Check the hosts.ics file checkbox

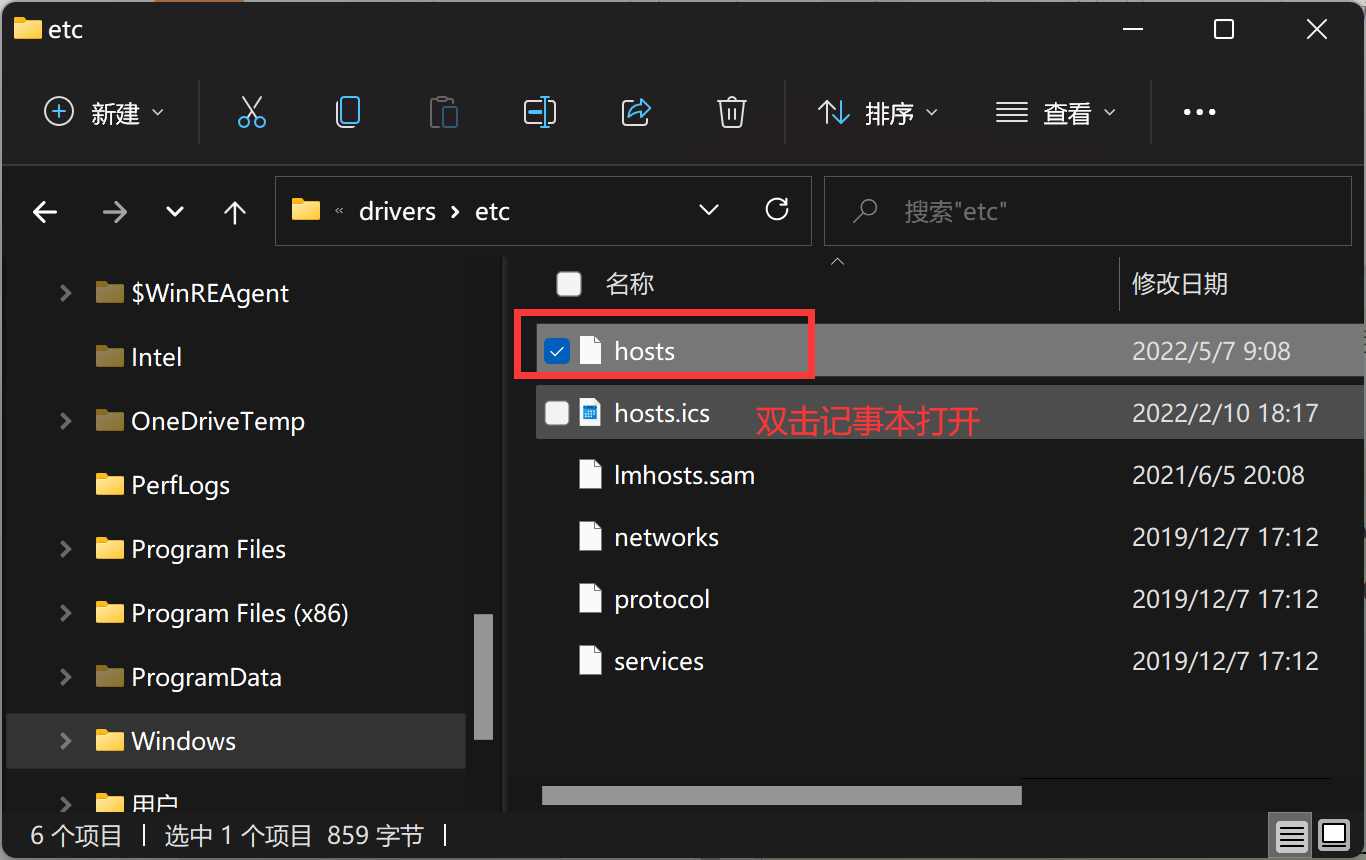point(557,413)
